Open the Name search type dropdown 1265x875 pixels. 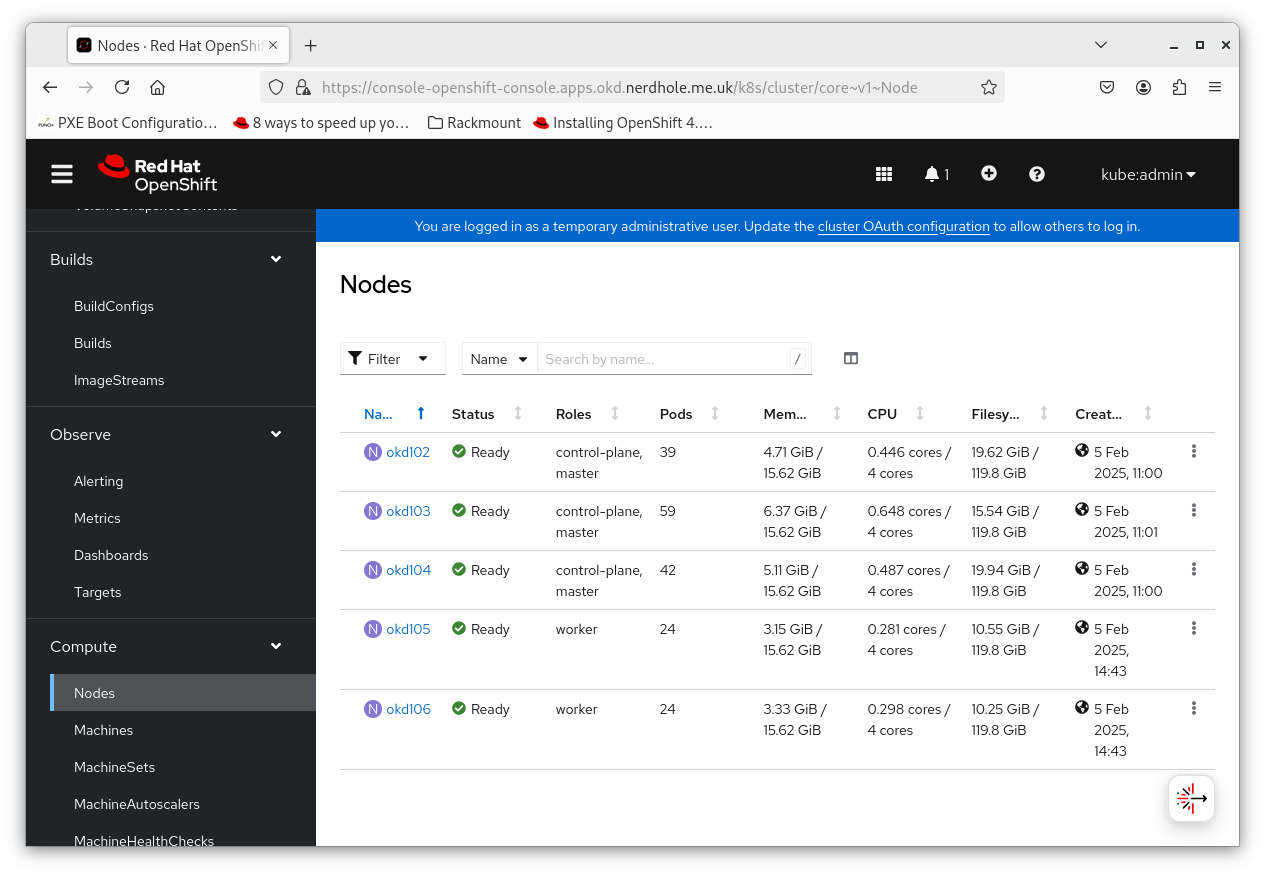[500, 359]
